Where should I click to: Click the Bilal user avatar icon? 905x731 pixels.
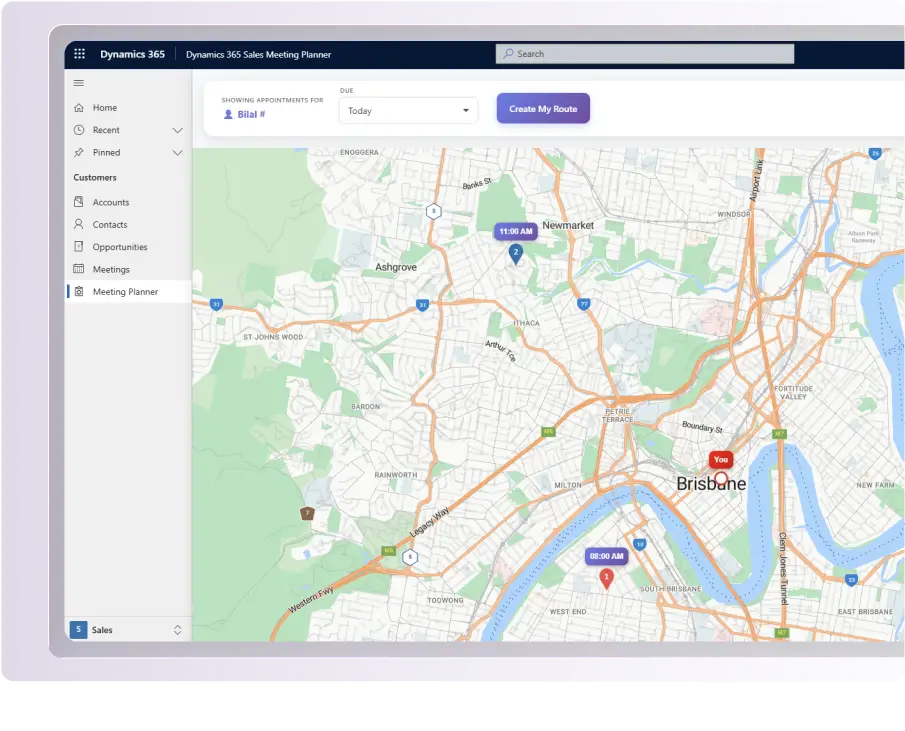pyautogui.click(x=228, y=114)
